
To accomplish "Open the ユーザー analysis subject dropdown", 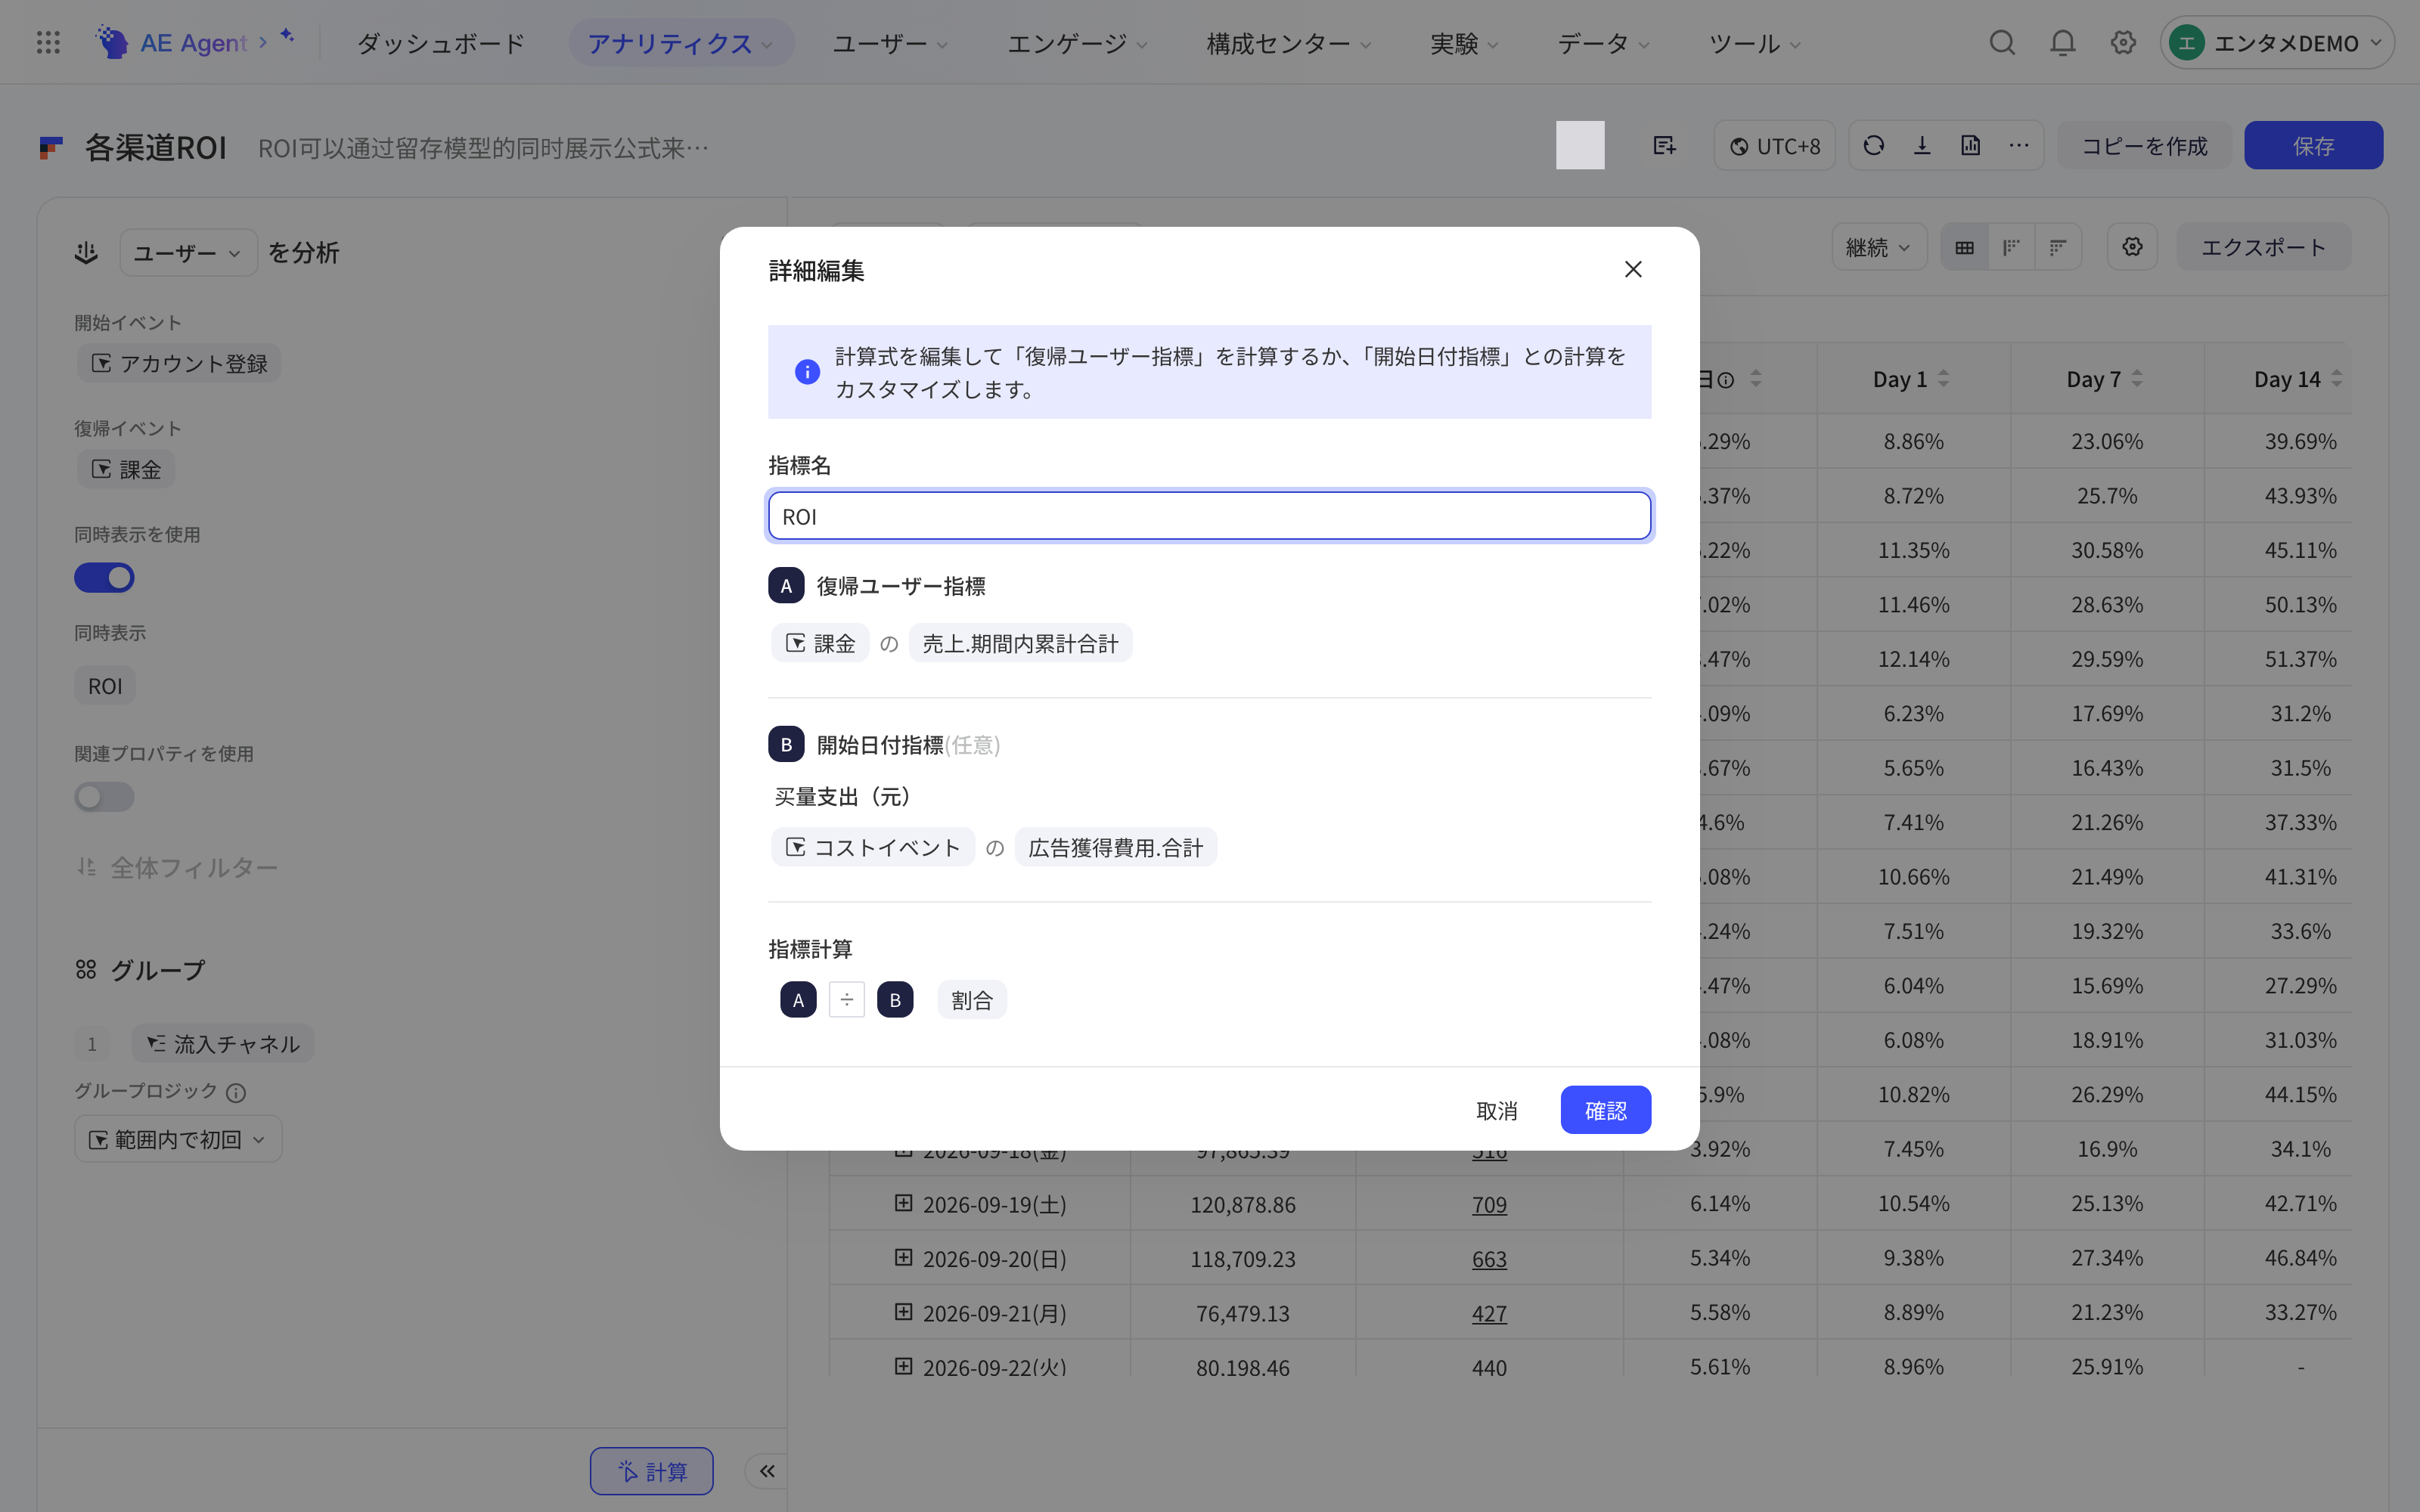I will (x=188, y=253).
